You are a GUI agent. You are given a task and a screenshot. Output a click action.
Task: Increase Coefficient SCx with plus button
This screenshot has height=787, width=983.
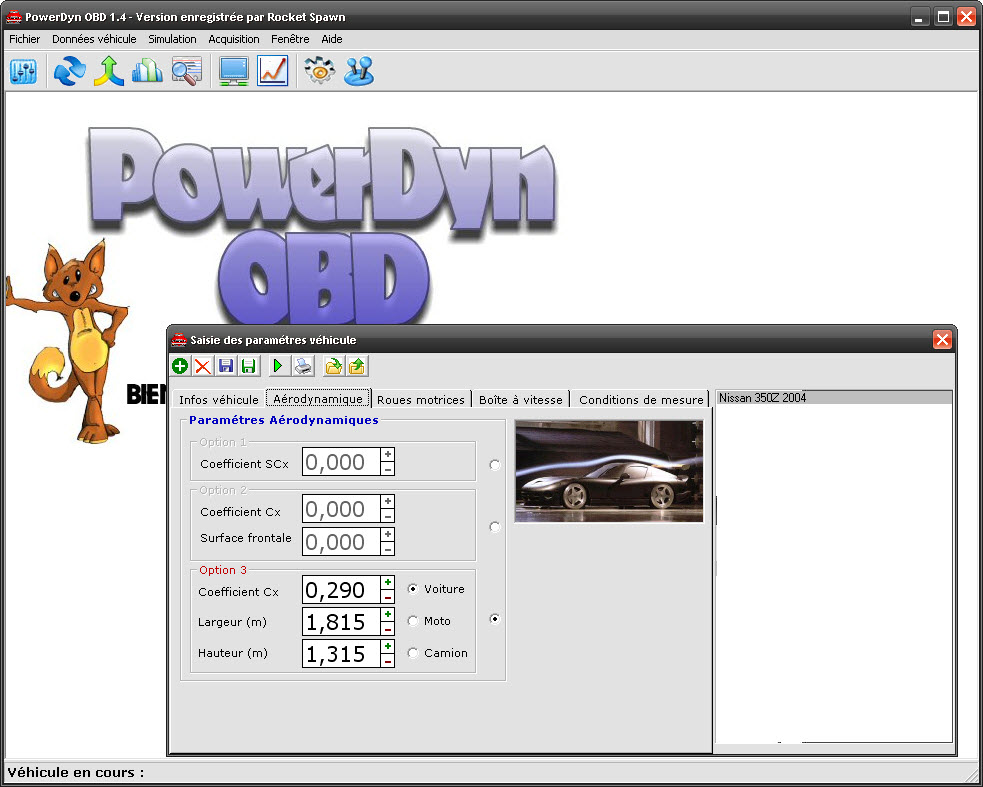pos(388,454)
